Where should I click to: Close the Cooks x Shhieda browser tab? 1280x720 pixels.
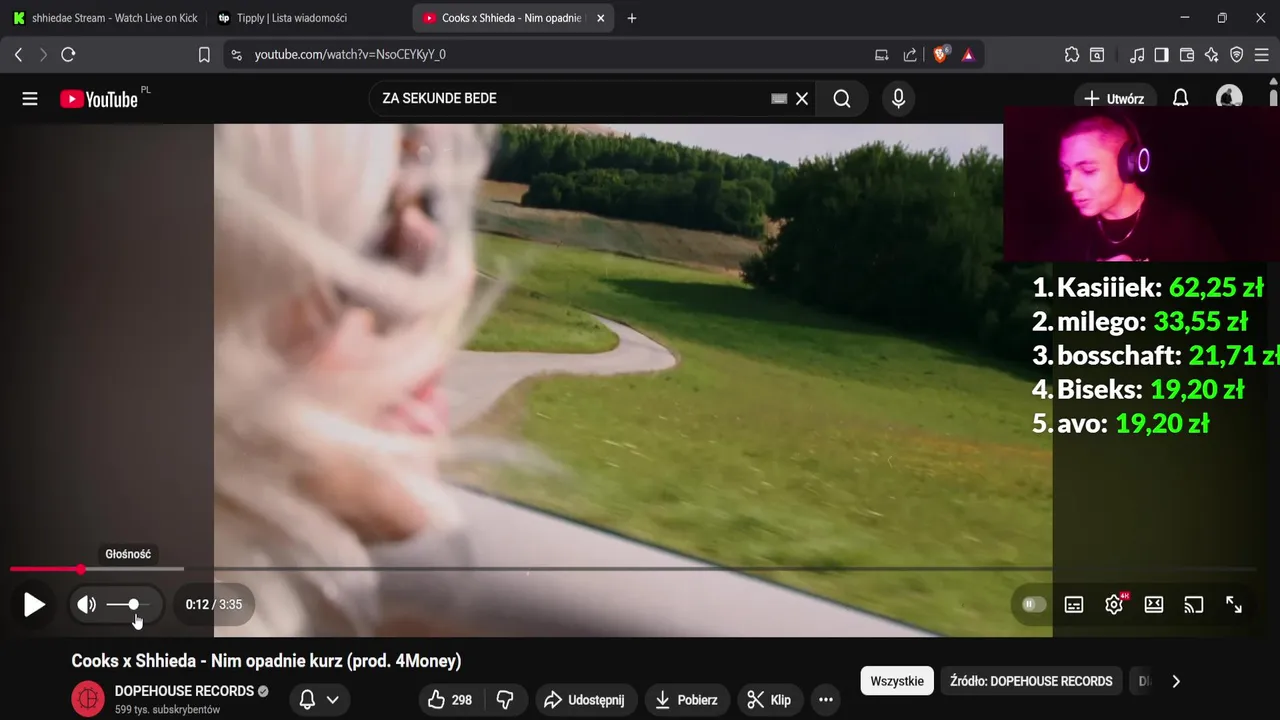click(x=601, y=18)
